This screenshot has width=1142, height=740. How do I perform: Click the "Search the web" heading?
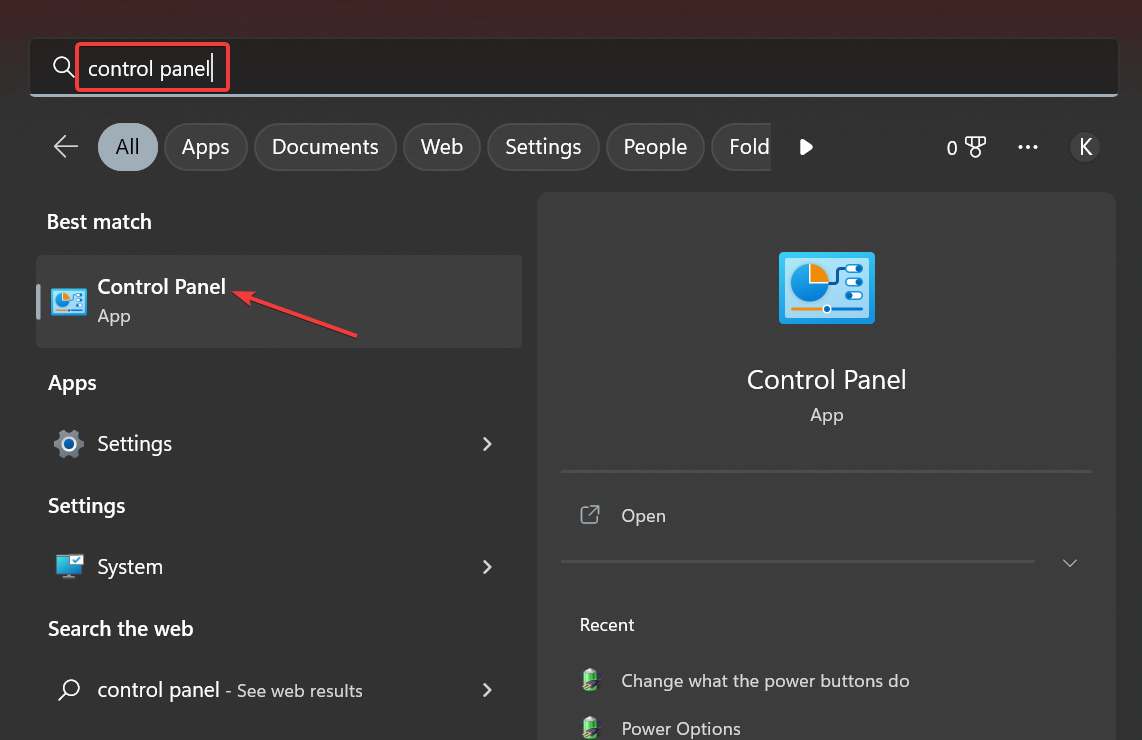(x=121, y=629)
